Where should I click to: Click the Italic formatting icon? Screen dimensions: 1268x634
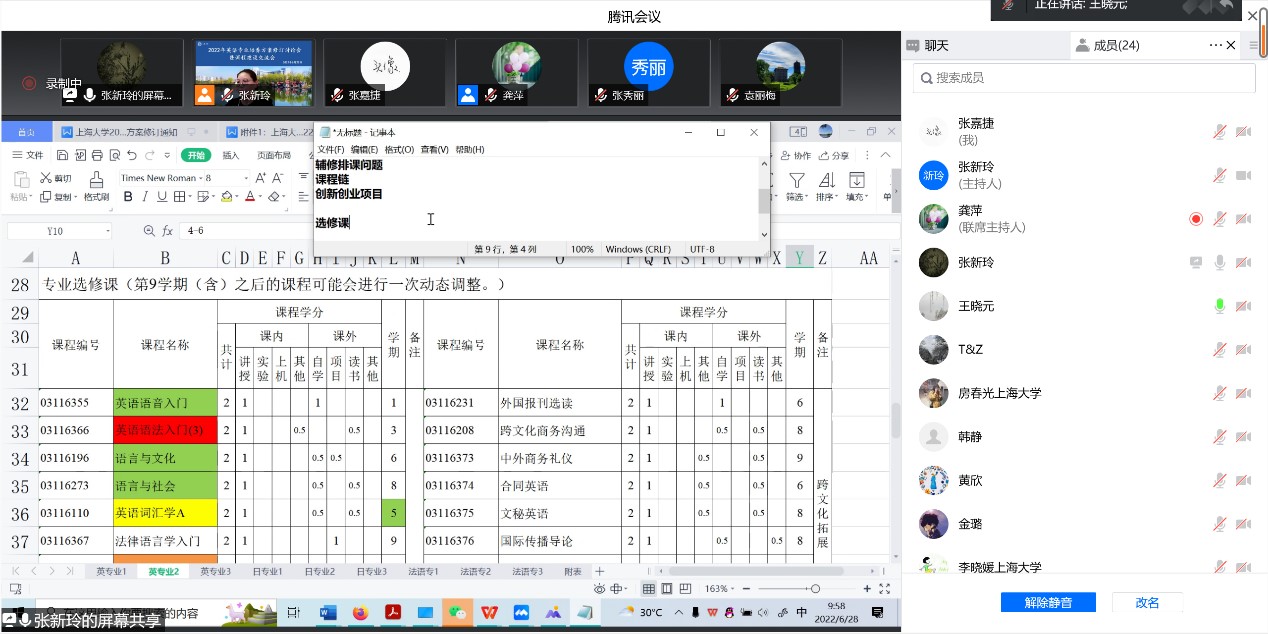pos(147,197)
